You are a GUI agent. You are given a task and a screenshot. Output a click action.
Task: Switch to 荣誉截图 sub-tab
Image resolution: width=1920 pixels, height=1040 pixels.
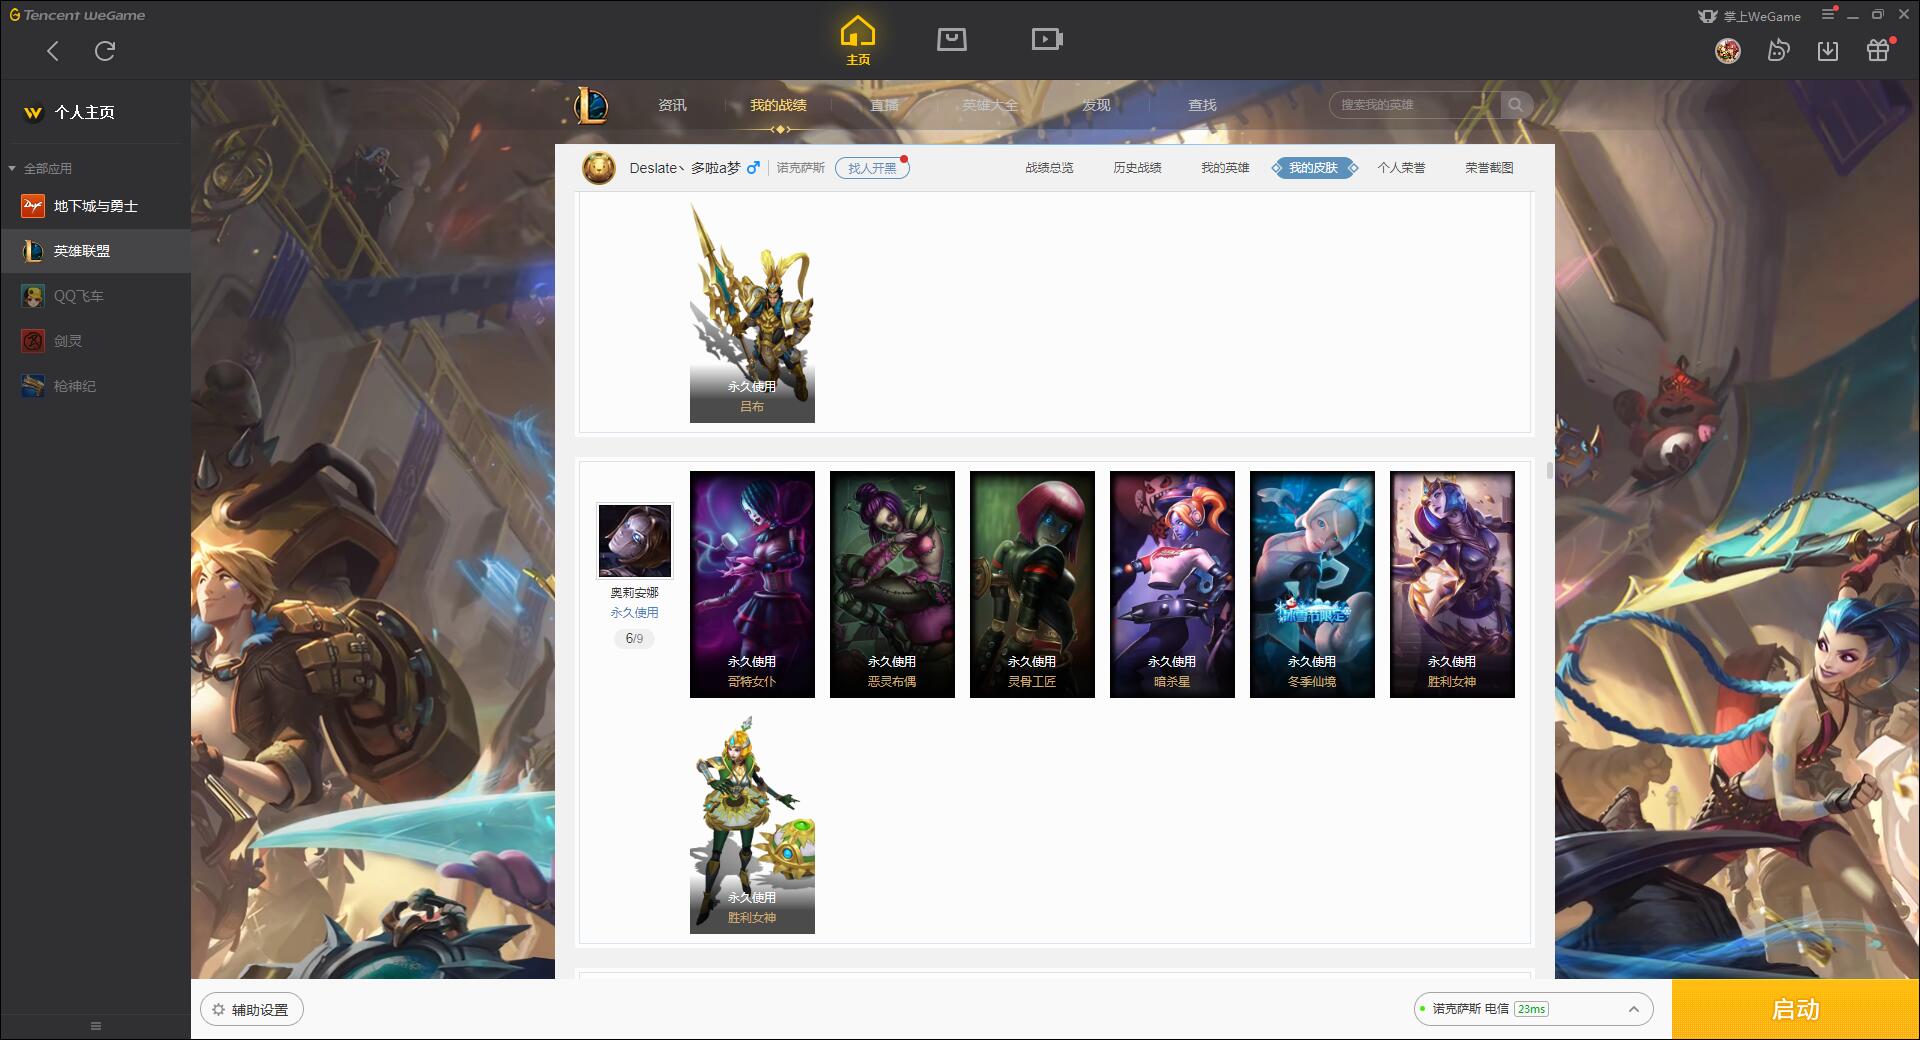[x=1489, y=168]
